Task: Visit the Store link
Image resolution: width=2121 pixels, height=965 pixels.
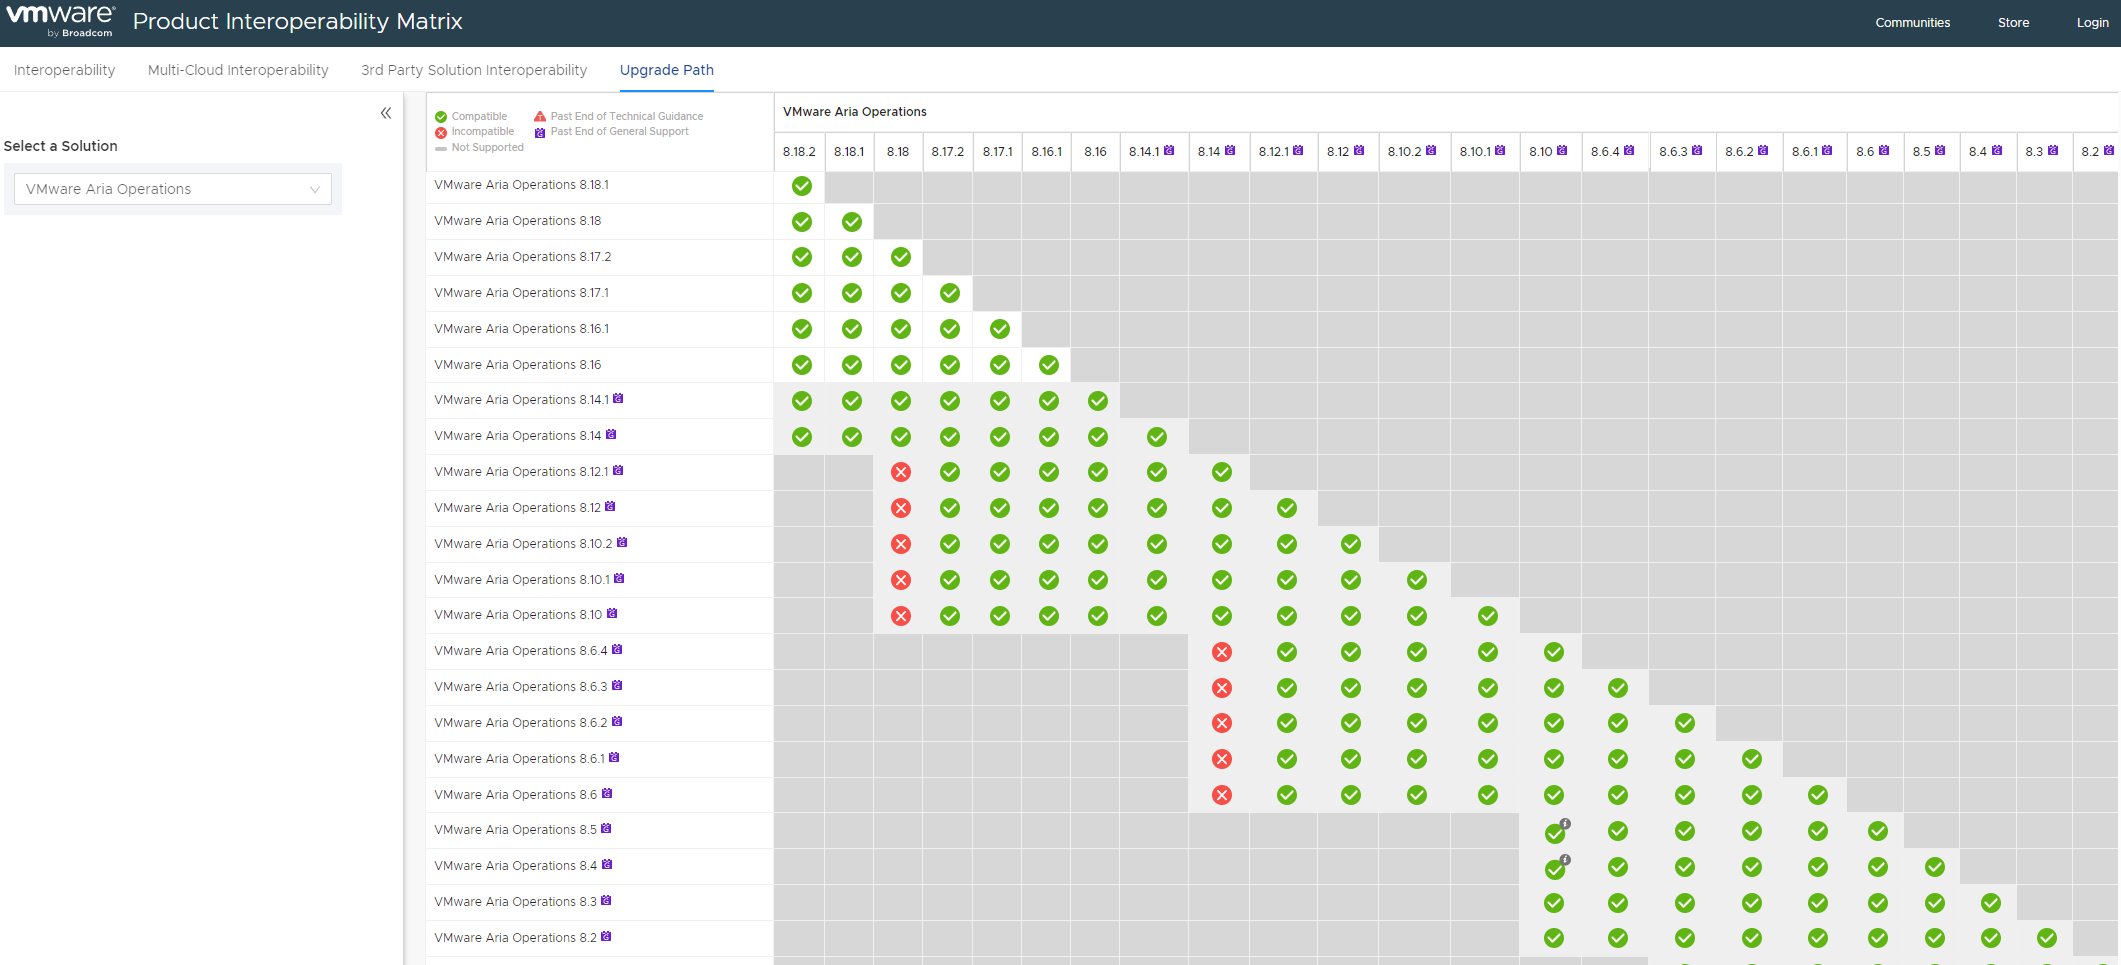Action: [2013, 23]
